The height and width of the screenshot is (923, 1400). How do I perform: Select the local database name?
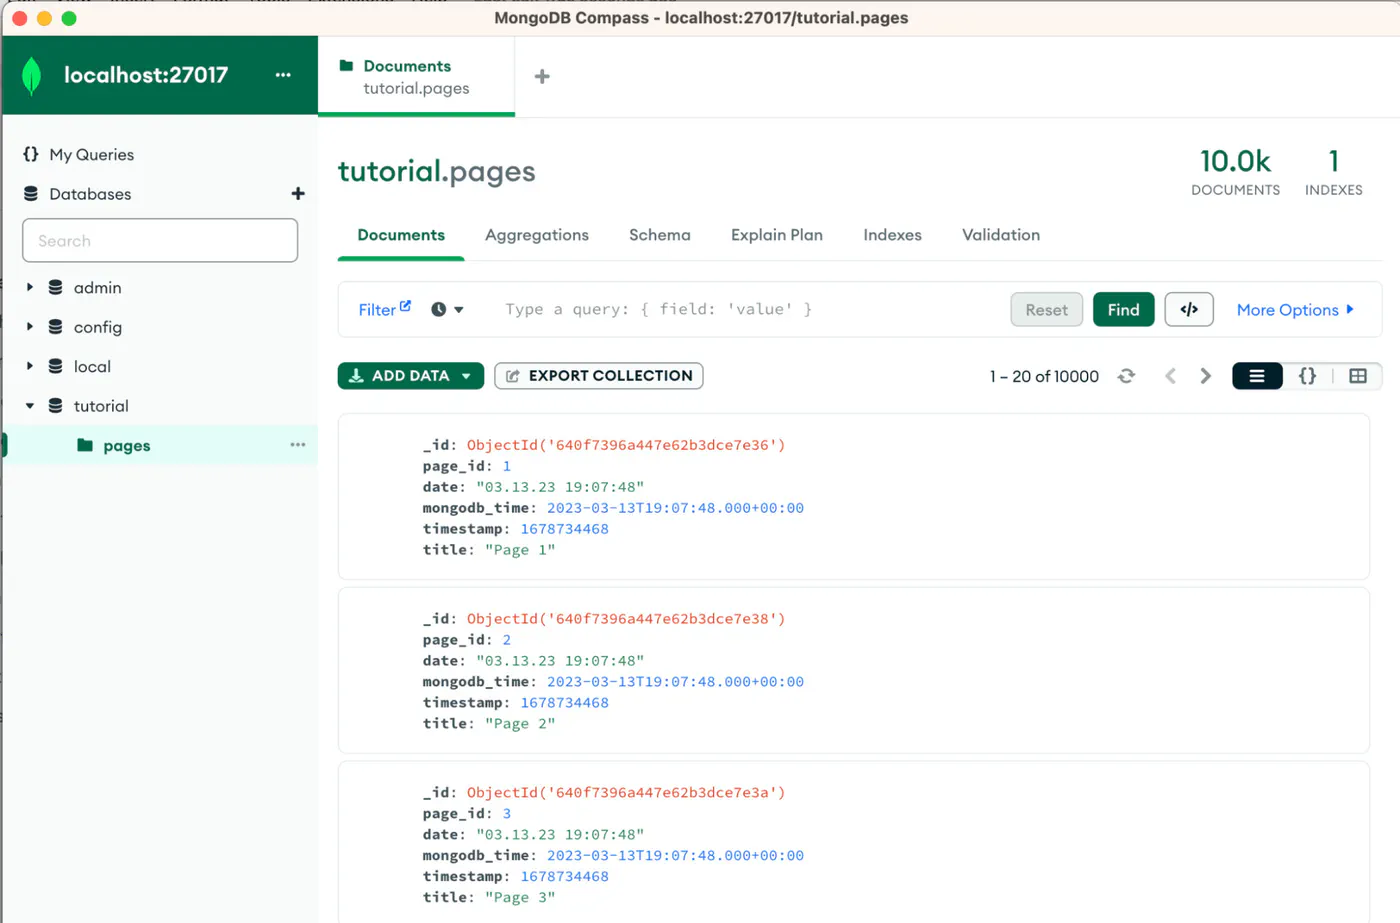92,366
